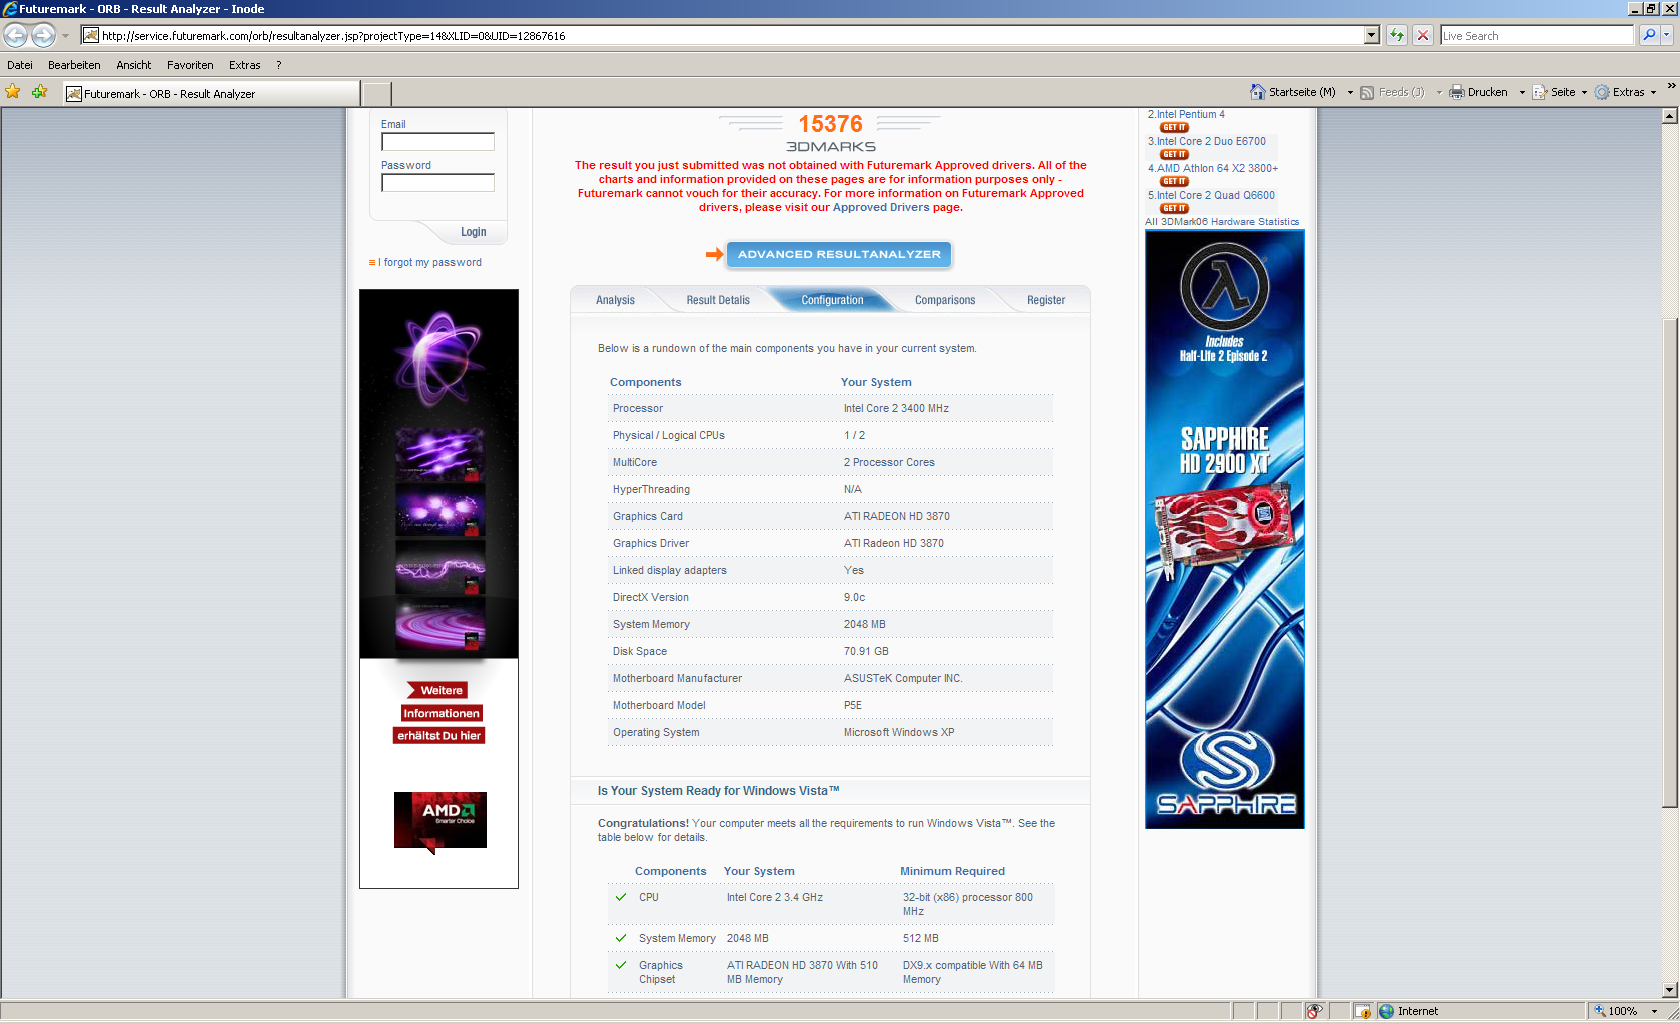Click the AMD Smarter Choice logo
Screen dimensions: 1680x1024
pos(440,821)
